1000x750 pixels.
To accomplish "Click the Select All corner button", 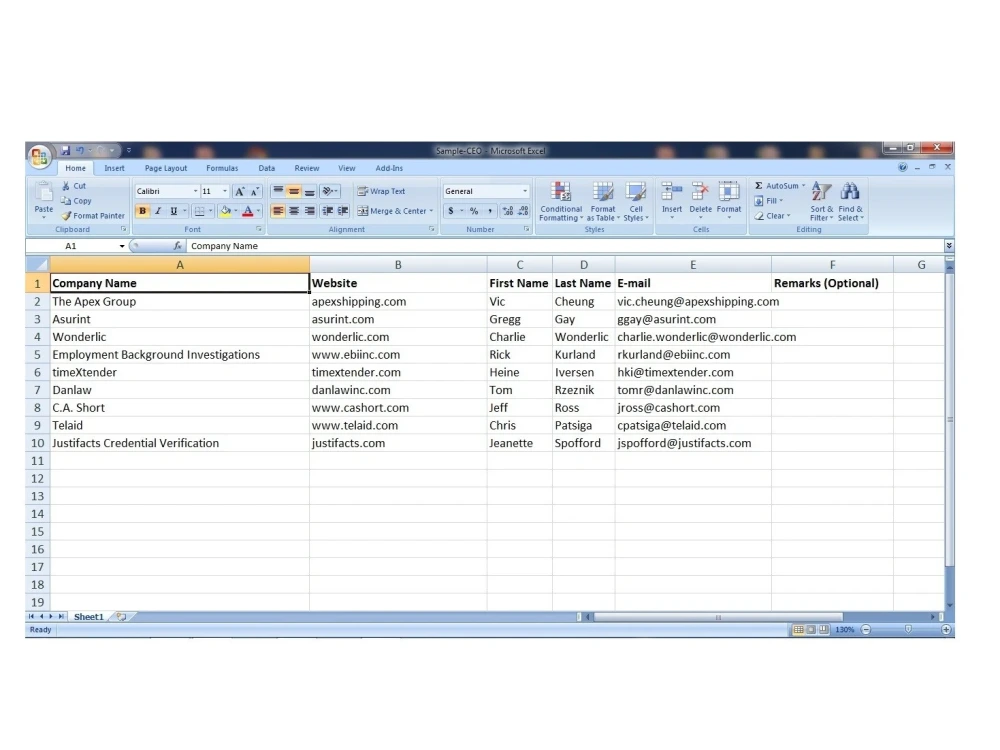I will coord(38,265).
